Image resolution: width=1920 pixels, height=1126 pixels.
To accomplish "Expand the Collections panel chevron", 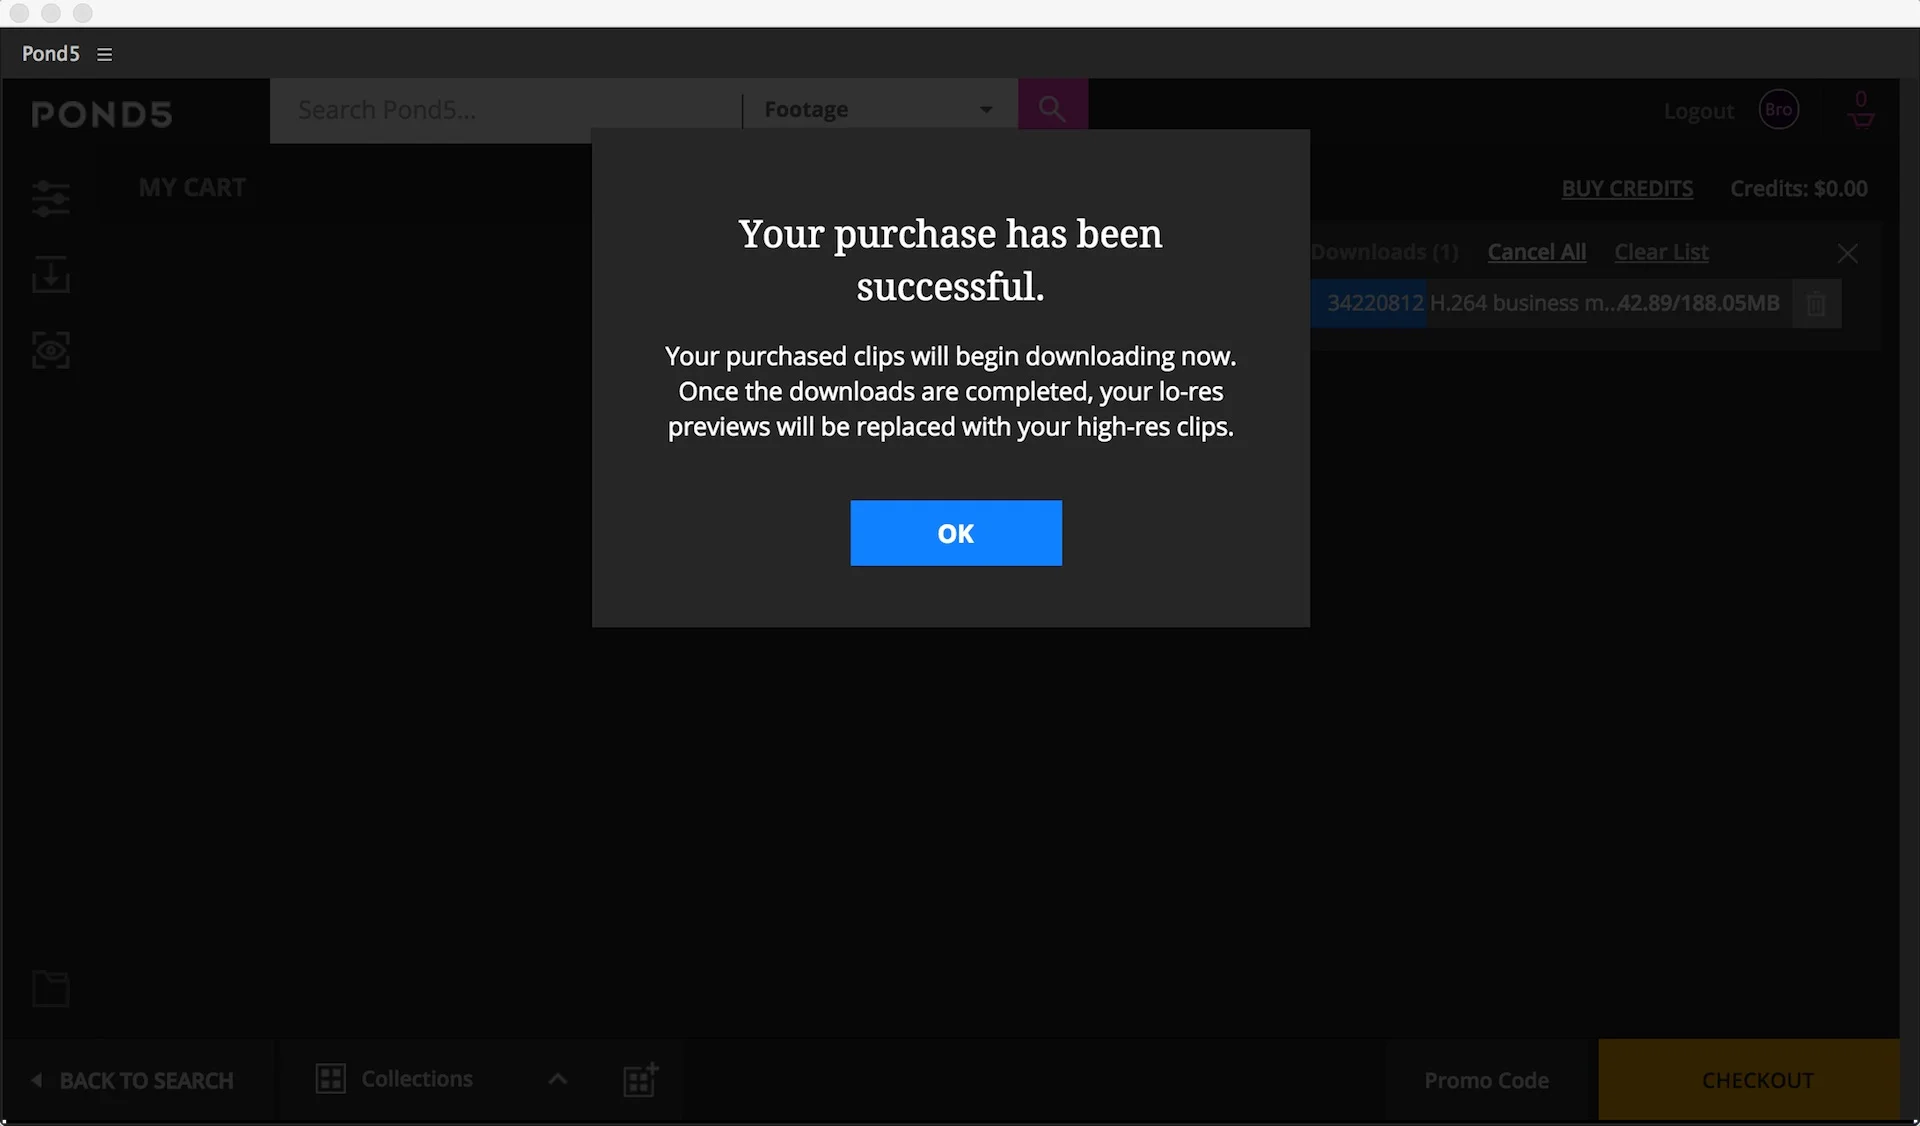I will click(x=558, y=1079).
